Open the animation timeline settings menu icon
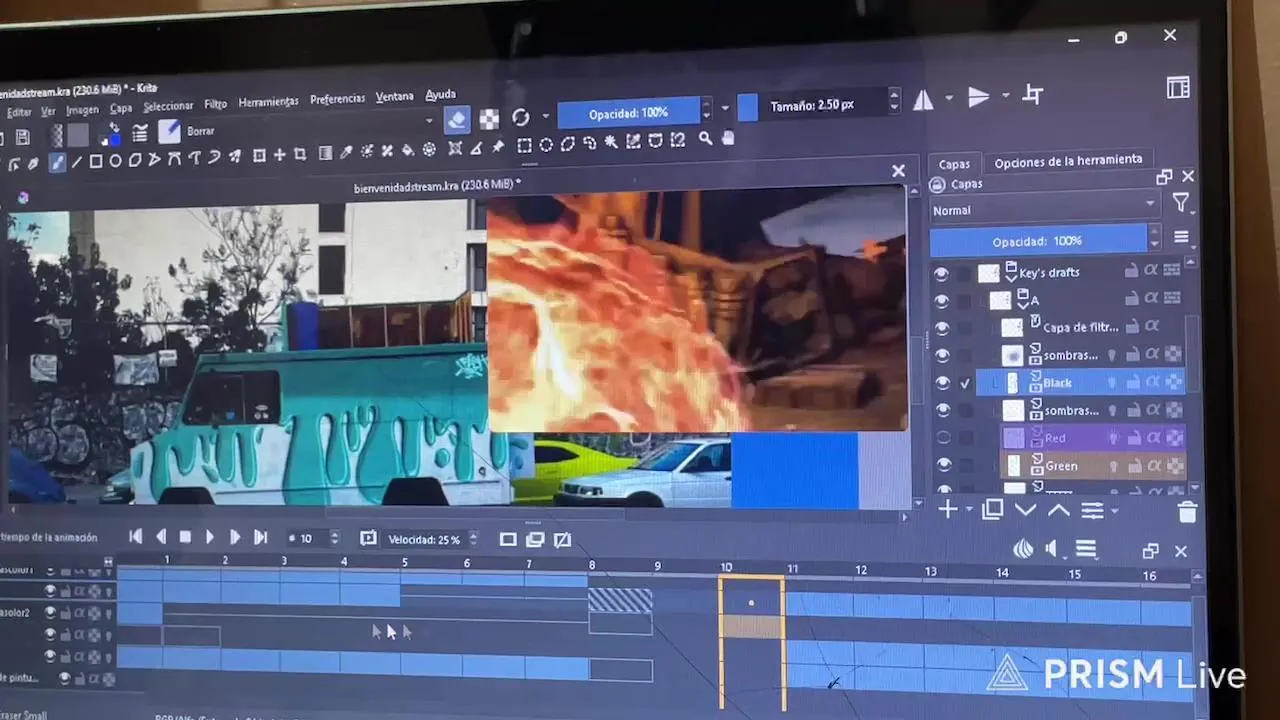Image resolution: width=1280 pixels, height=720 pixels. click(1085, 549)
